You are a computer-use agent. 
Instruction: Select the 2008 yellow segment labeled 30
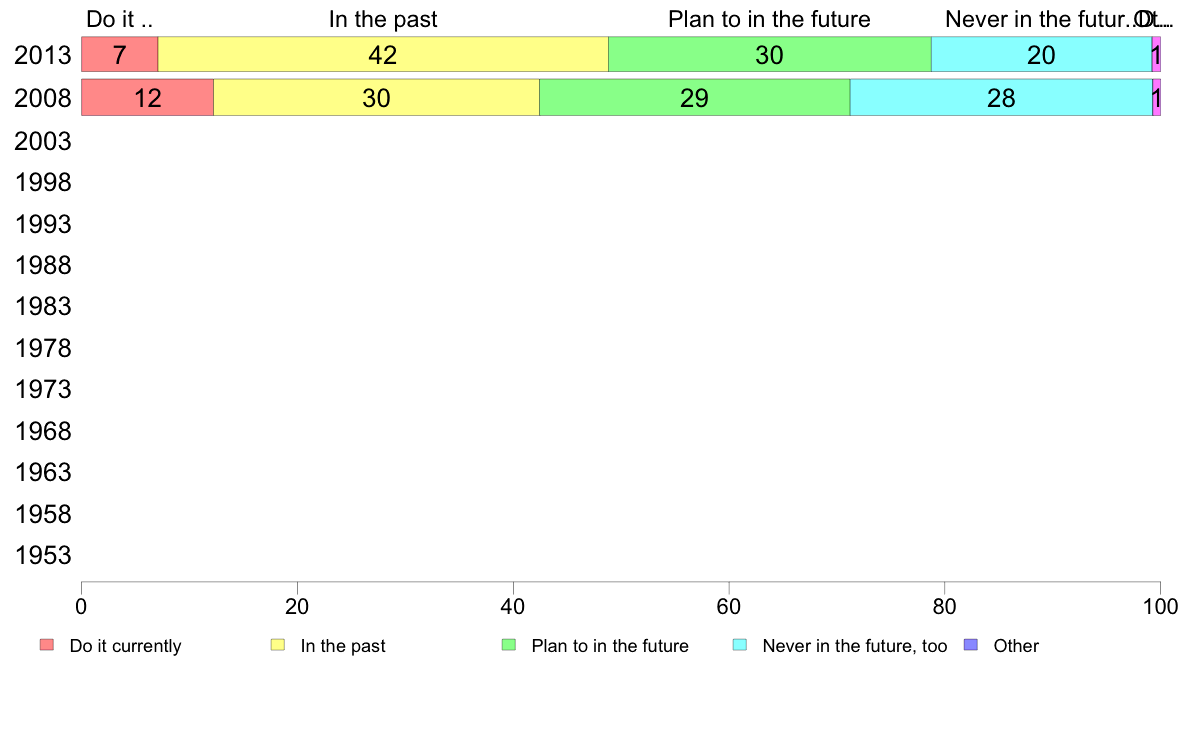click(377, 98)
